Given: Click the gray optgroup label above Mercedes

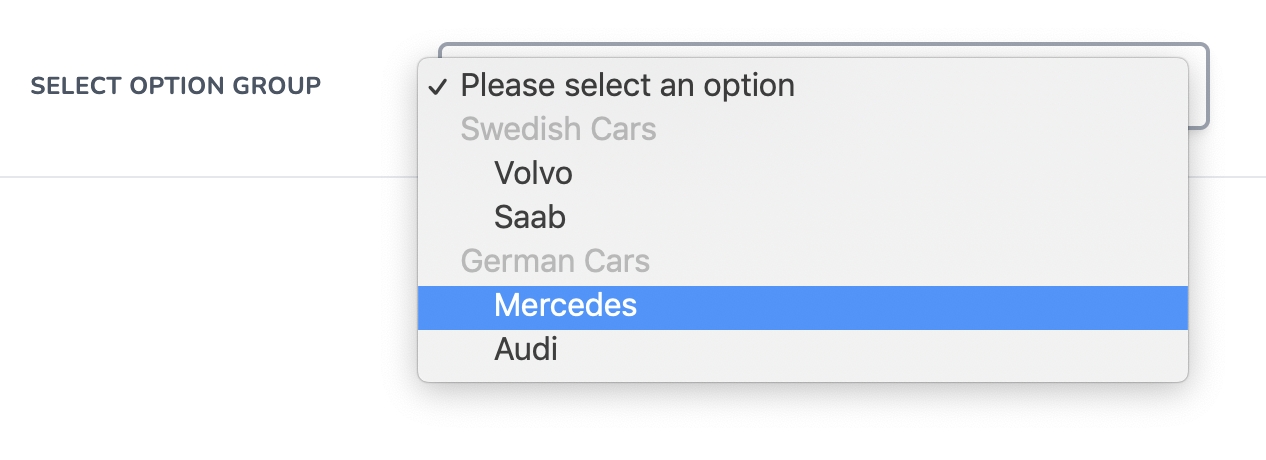Looking at the screenshot, I should [555, 261].
